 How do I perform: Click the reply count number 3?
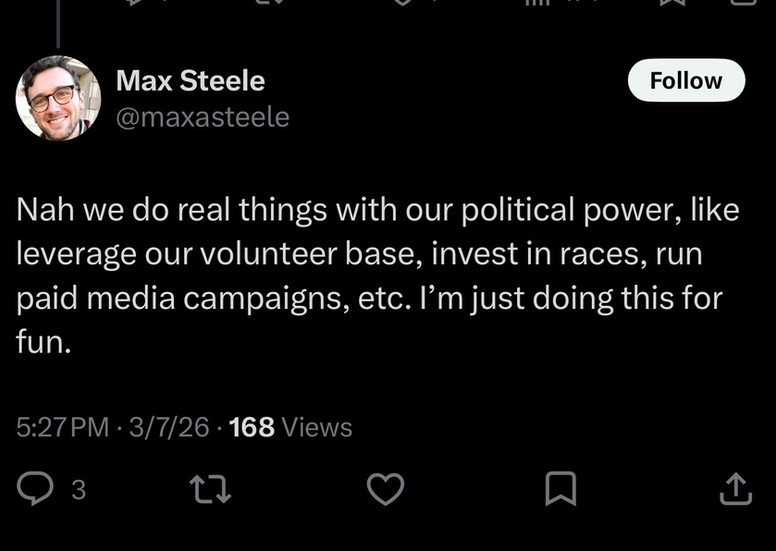click(x=79, y=490)
